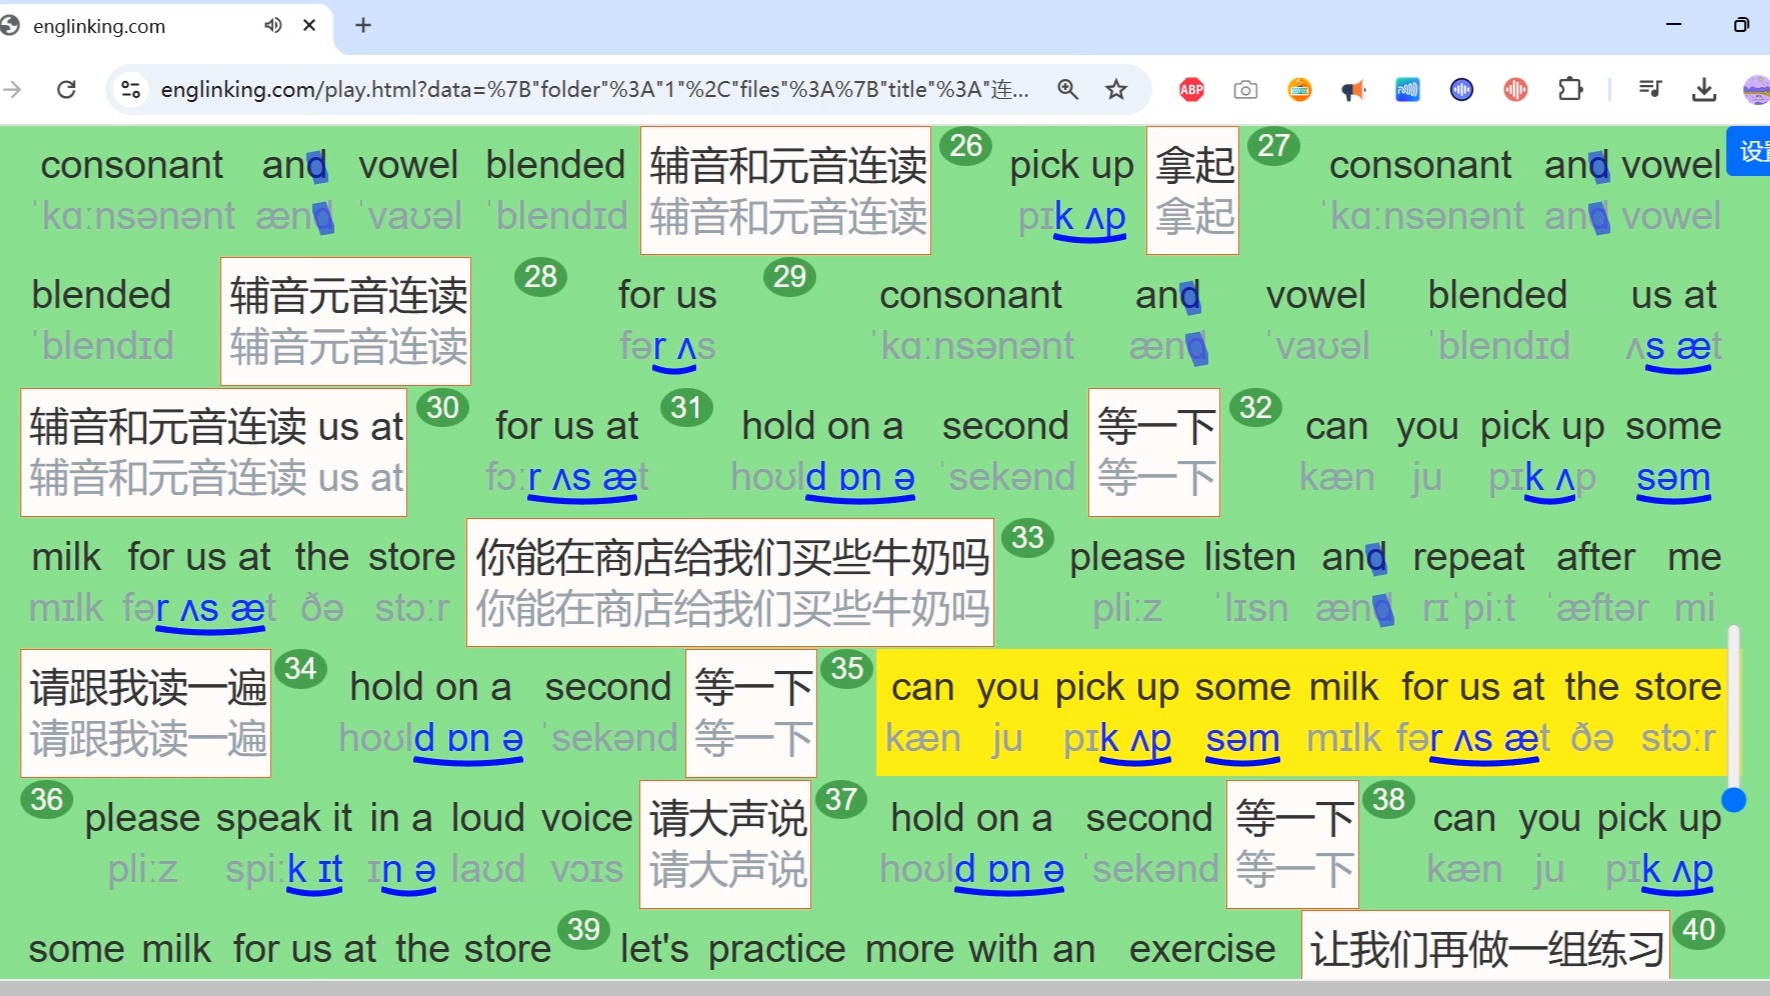Click the phrase 'us at' at end of row two
The height and width of the screenshot is (996, 1770).
point(1673,296)
